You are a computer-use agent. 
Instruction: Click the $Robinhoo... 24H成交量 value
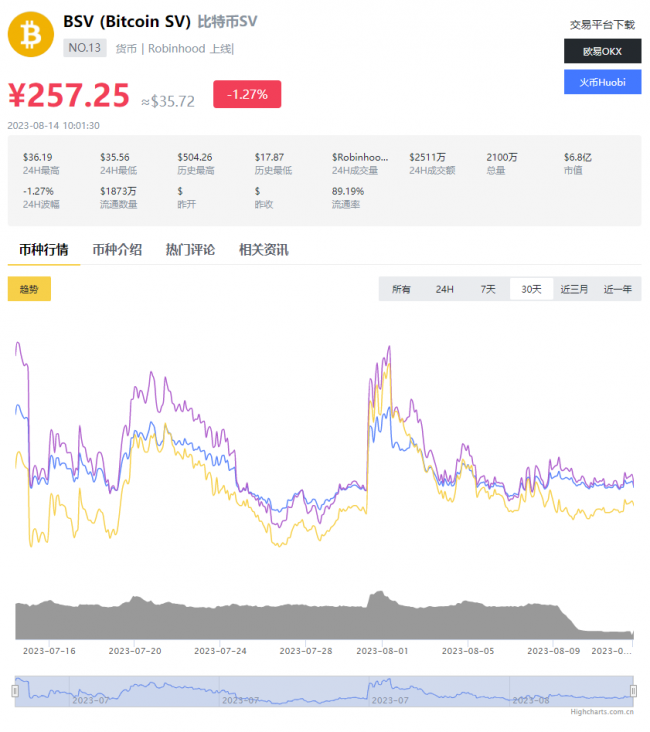(x=360, y=157)
